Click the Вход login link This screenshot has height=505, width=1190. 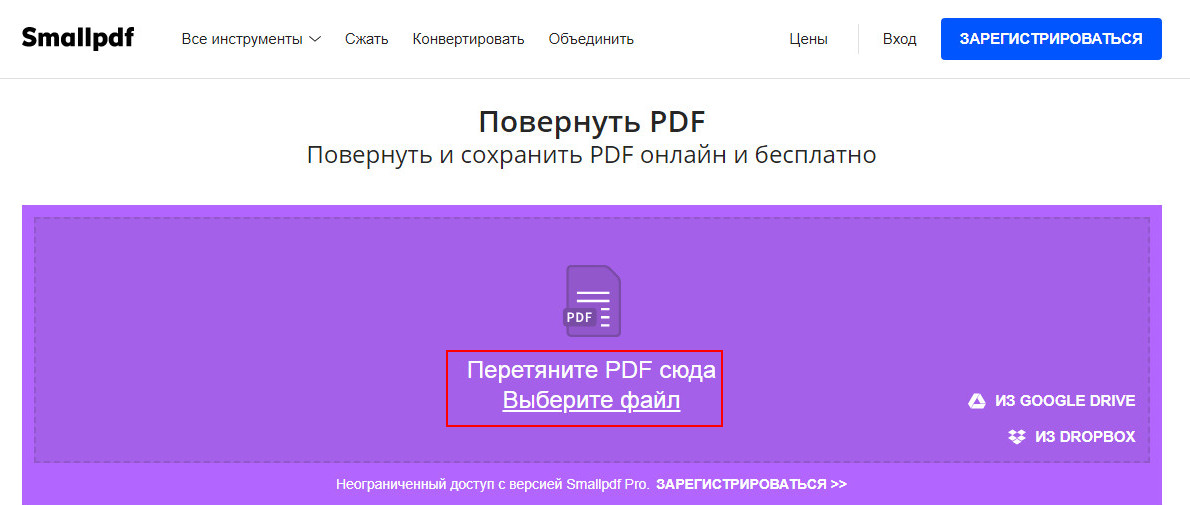click(899, 39)
